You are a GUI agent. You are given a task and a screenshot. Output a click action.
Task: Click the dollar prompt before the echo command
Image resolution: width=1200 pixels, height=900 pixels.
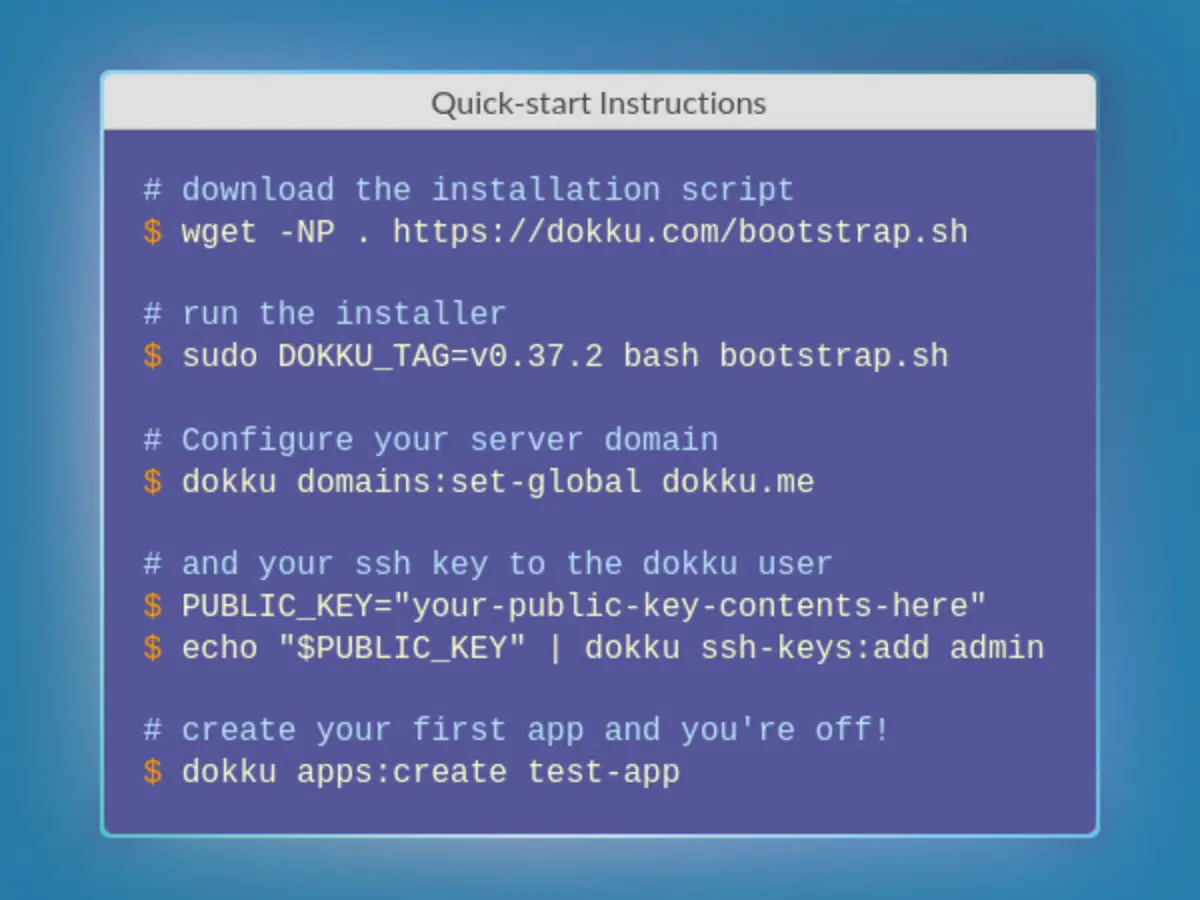point(152,647)
